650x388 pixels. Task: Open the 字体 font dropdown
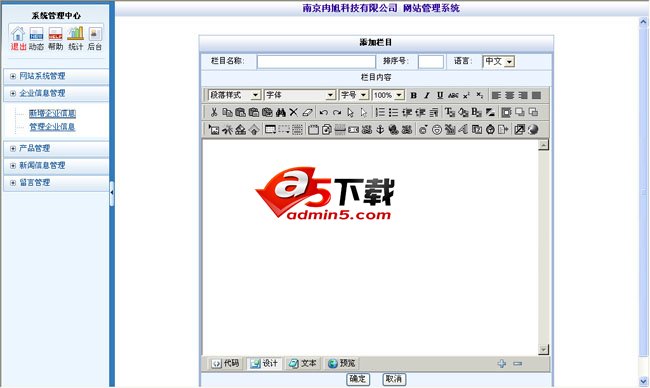pos(299,95)
